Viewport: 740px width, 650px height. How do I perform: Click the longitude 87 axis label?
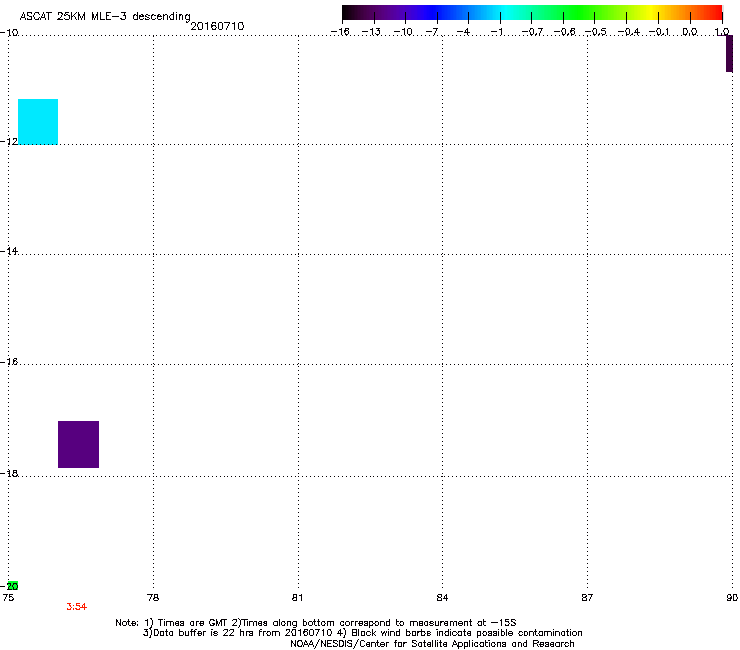tap(587, 598)
